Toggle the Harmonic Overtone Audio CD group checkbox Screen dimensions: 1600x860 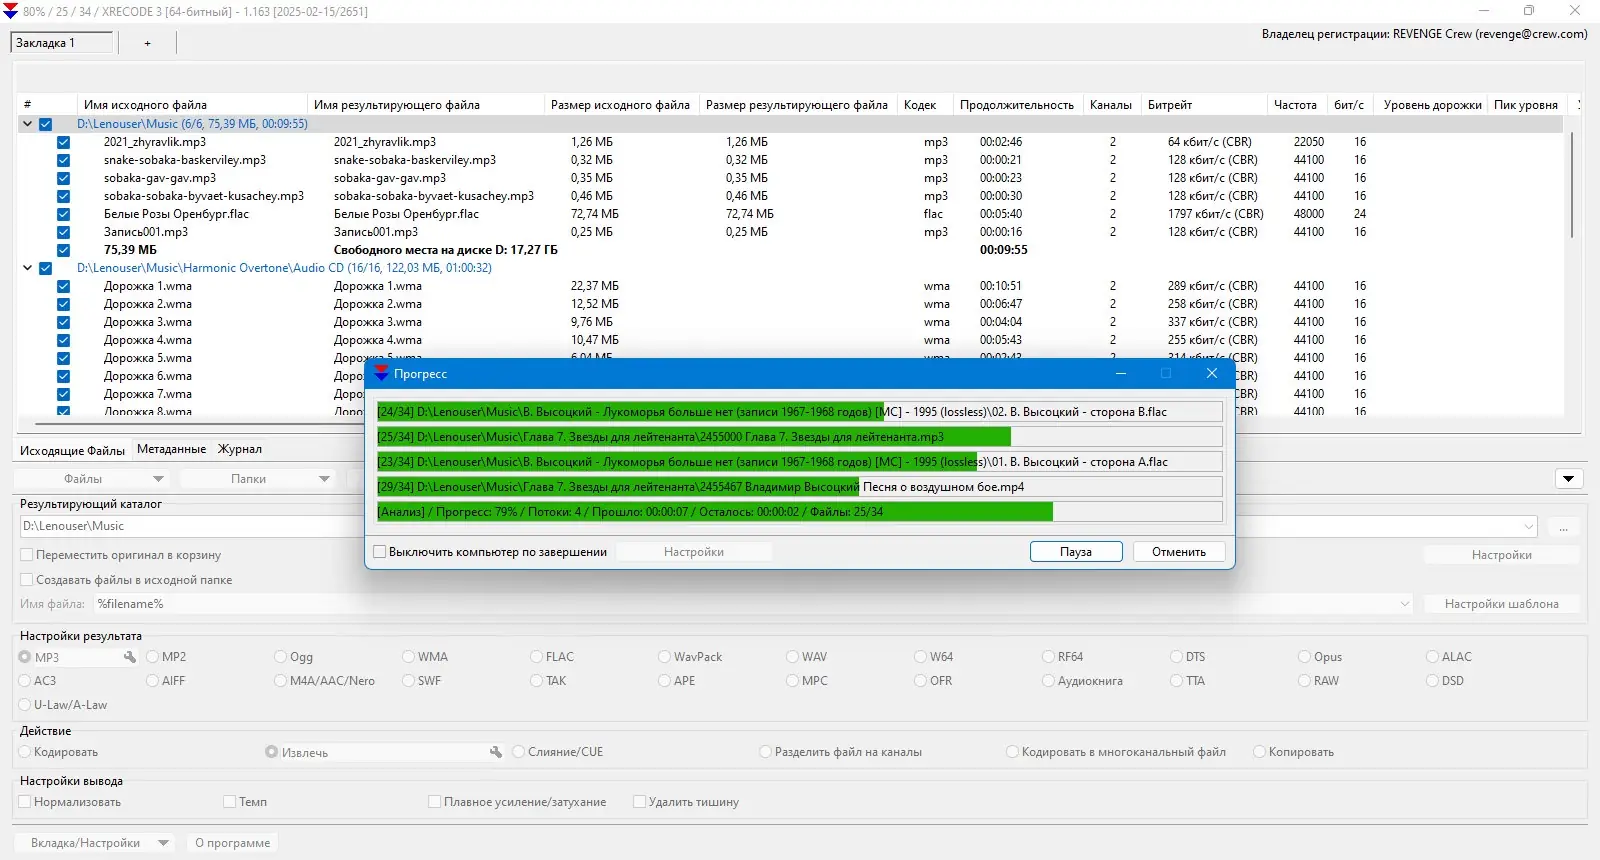click(x=45, y=268)
